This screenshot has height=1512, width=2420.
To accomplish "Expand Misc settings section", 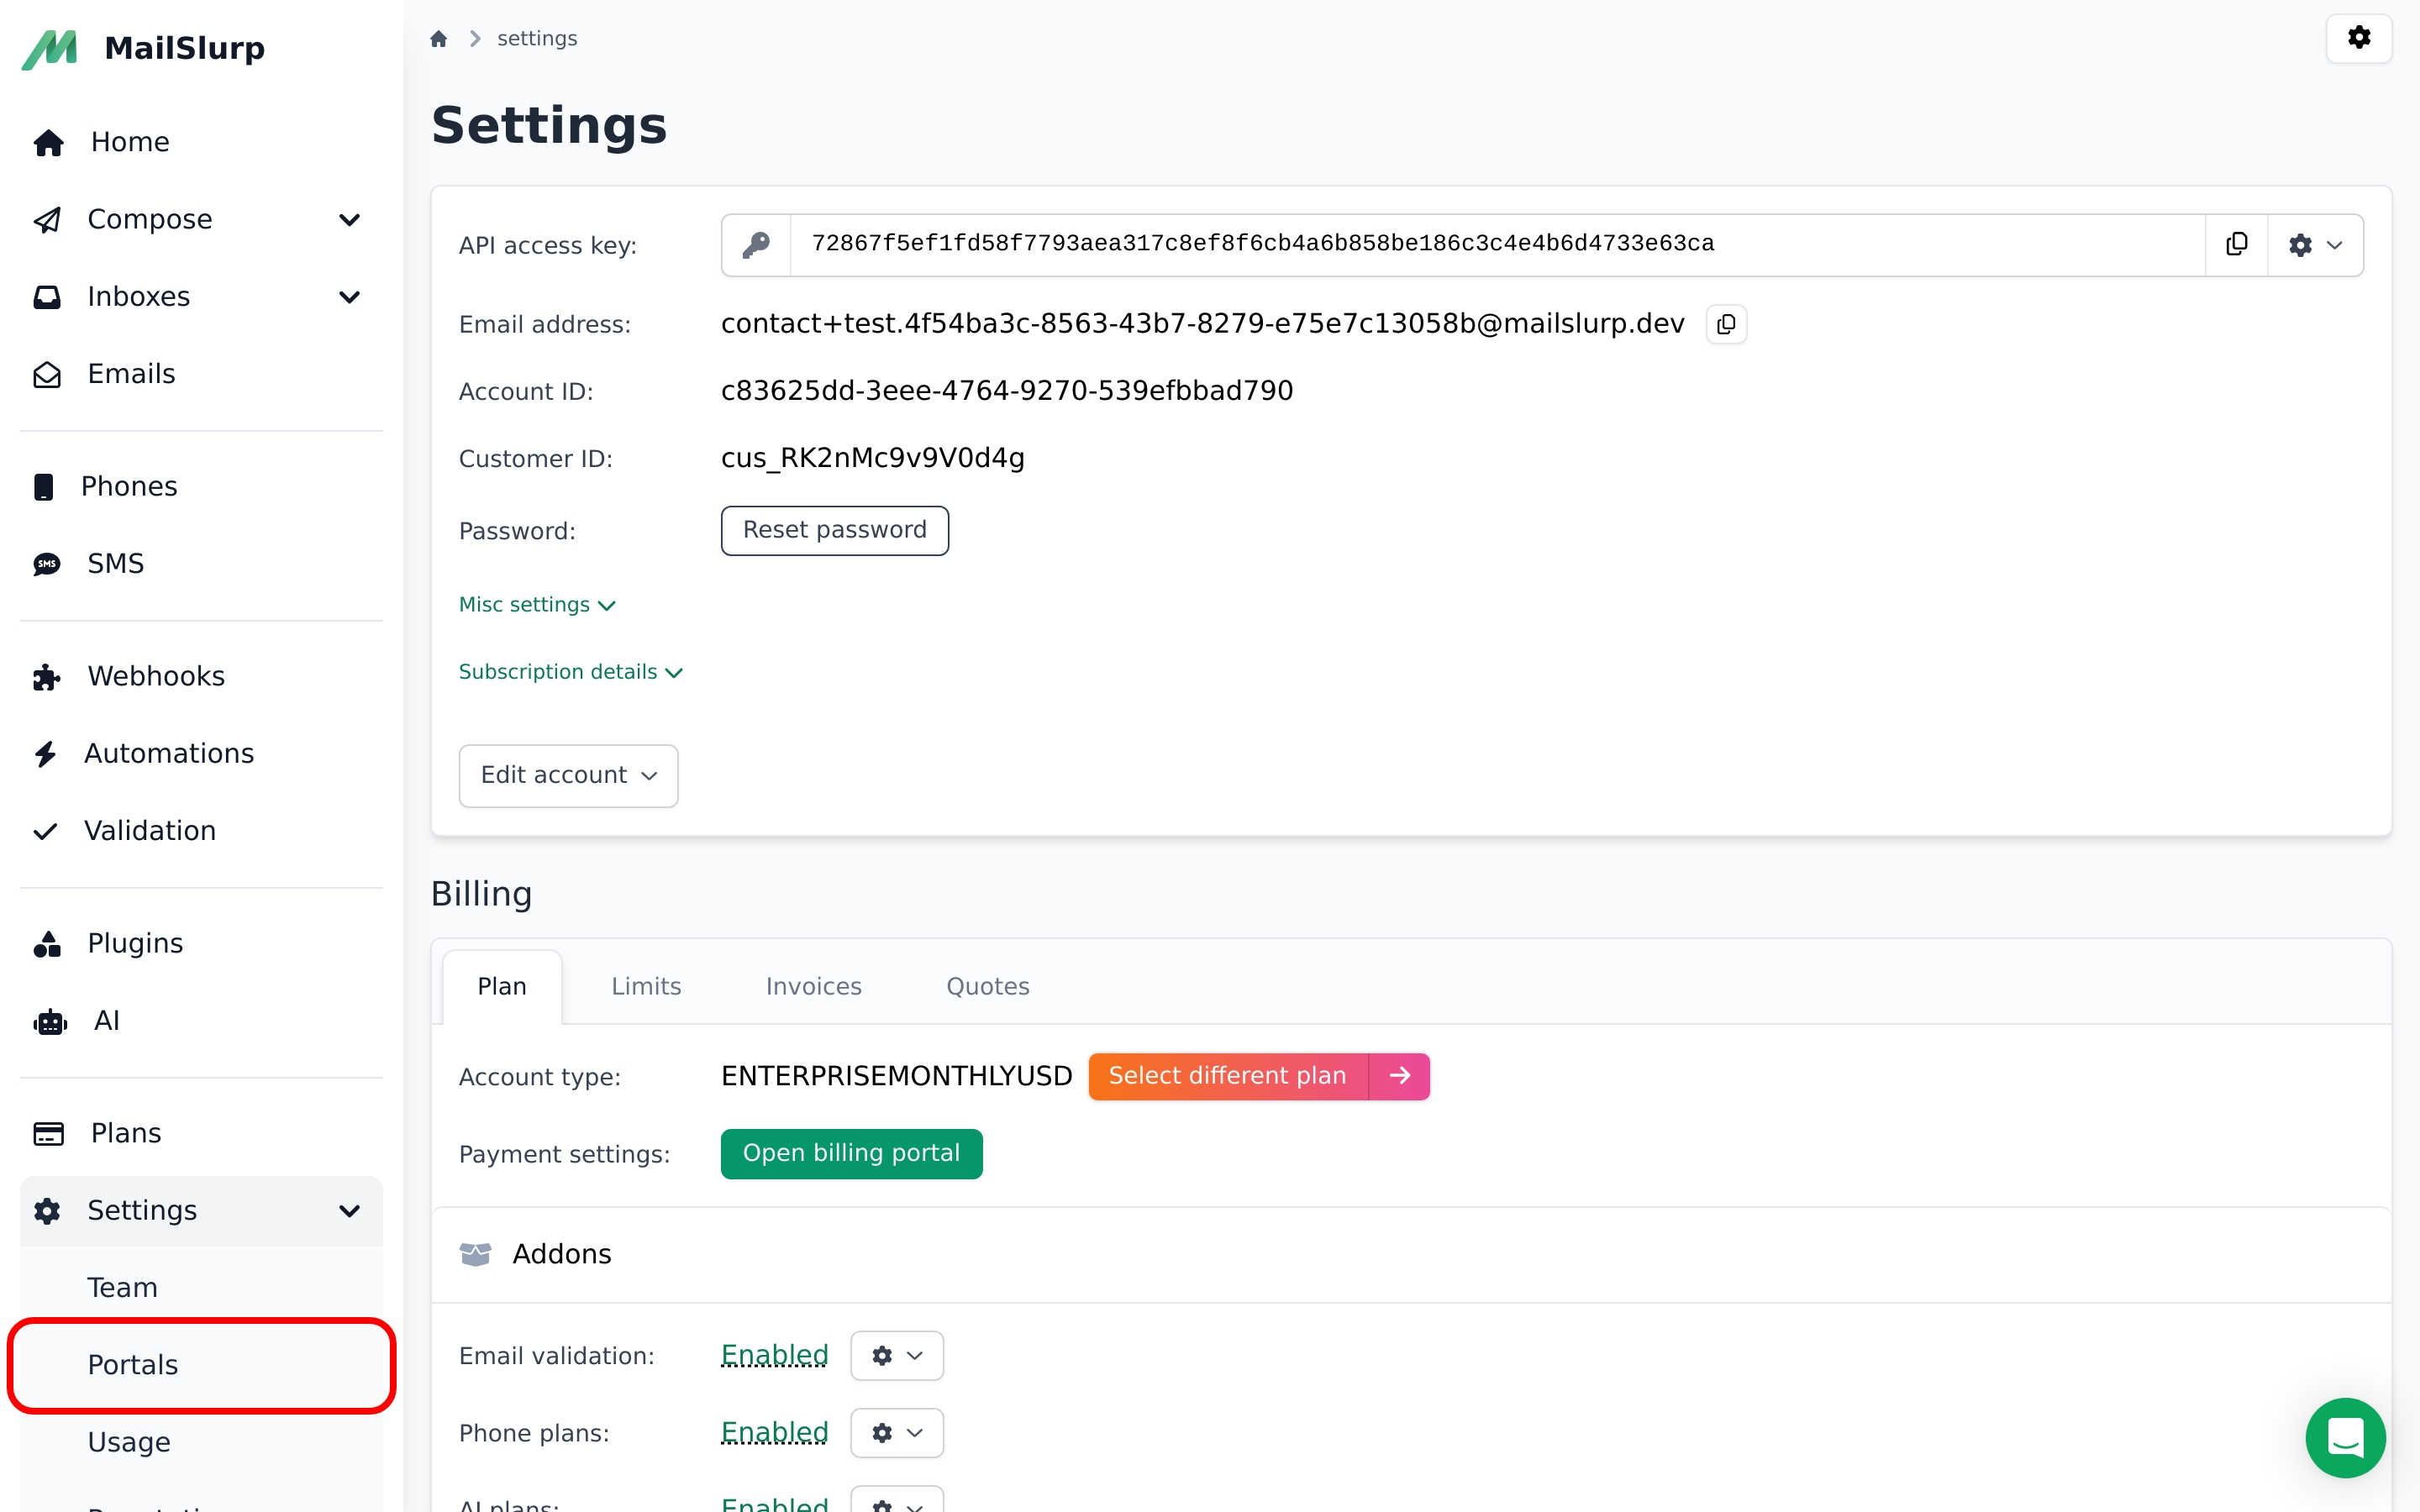I will pyautogui.click(x=537, y=605).
